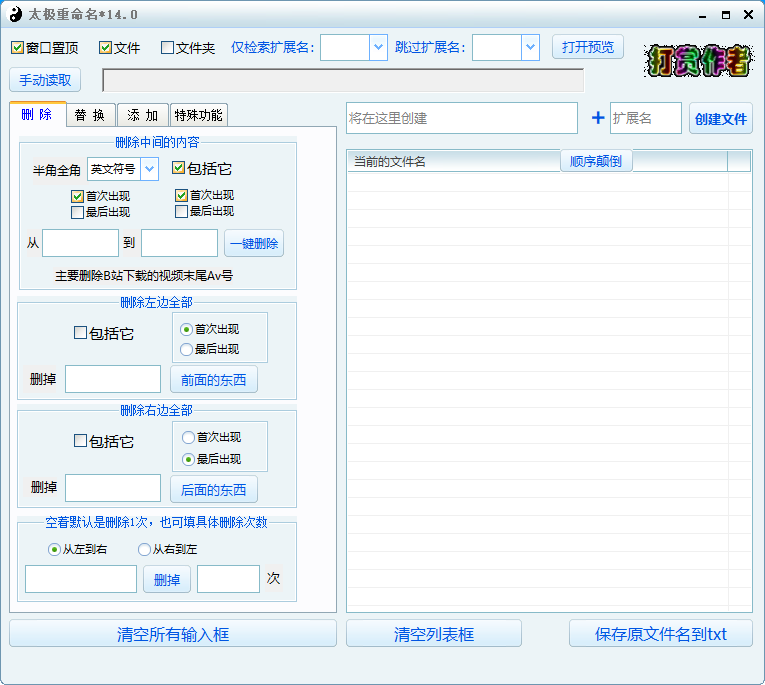Click the 后面的东西 button
The width and height of the screenshot is (765, 685).
[214, 489]
